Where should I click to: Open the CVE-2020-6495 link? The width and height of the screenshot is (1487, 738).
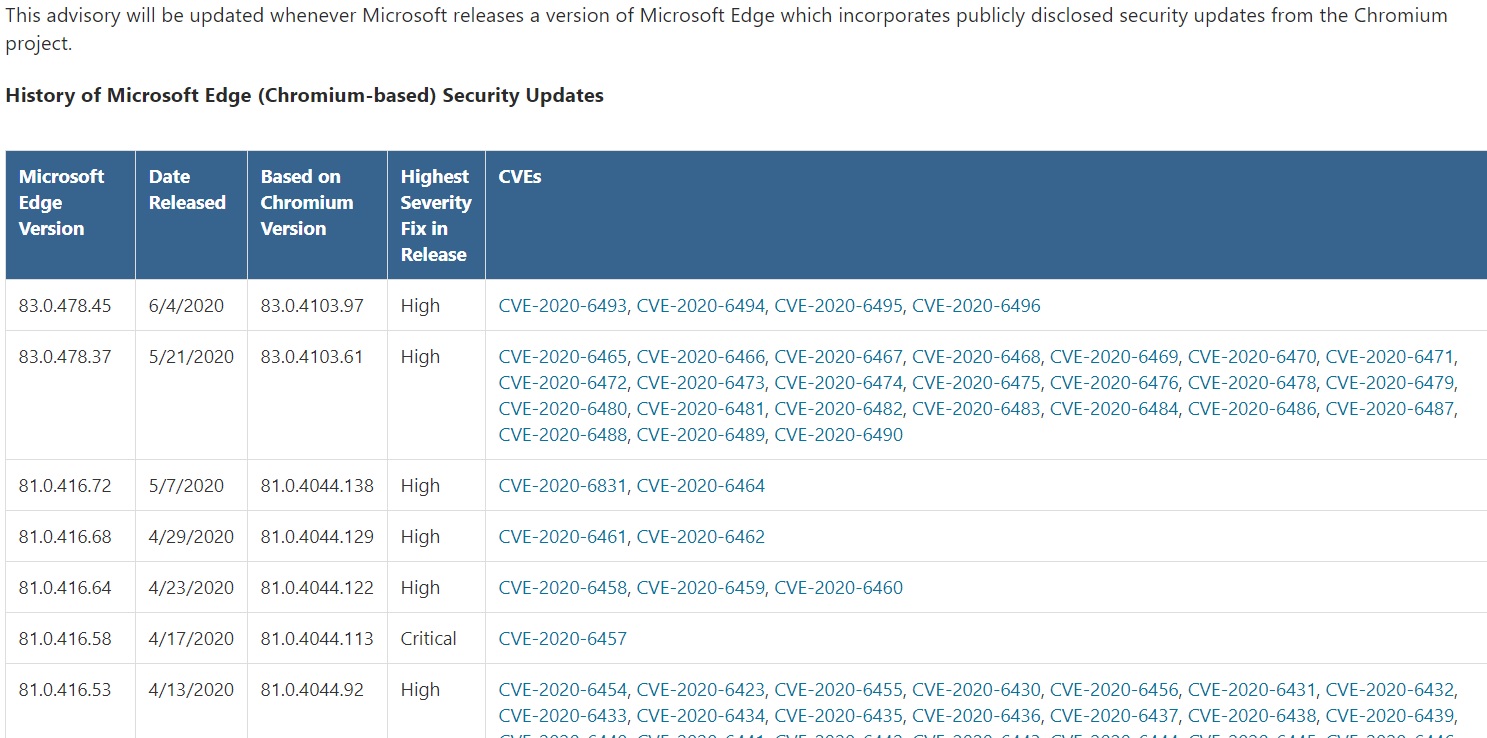click(839, 306)
